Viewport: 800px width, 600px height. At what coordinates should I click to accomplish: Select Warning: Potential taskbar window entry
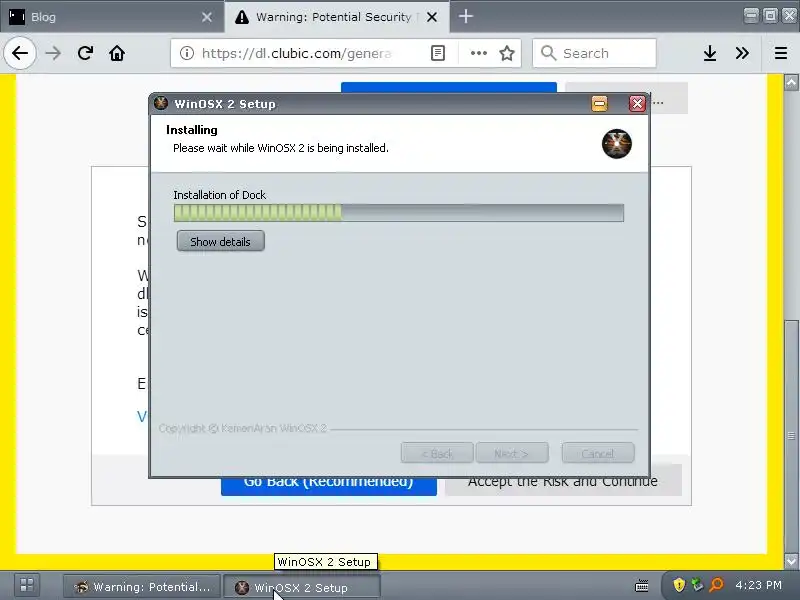point(142,587)
